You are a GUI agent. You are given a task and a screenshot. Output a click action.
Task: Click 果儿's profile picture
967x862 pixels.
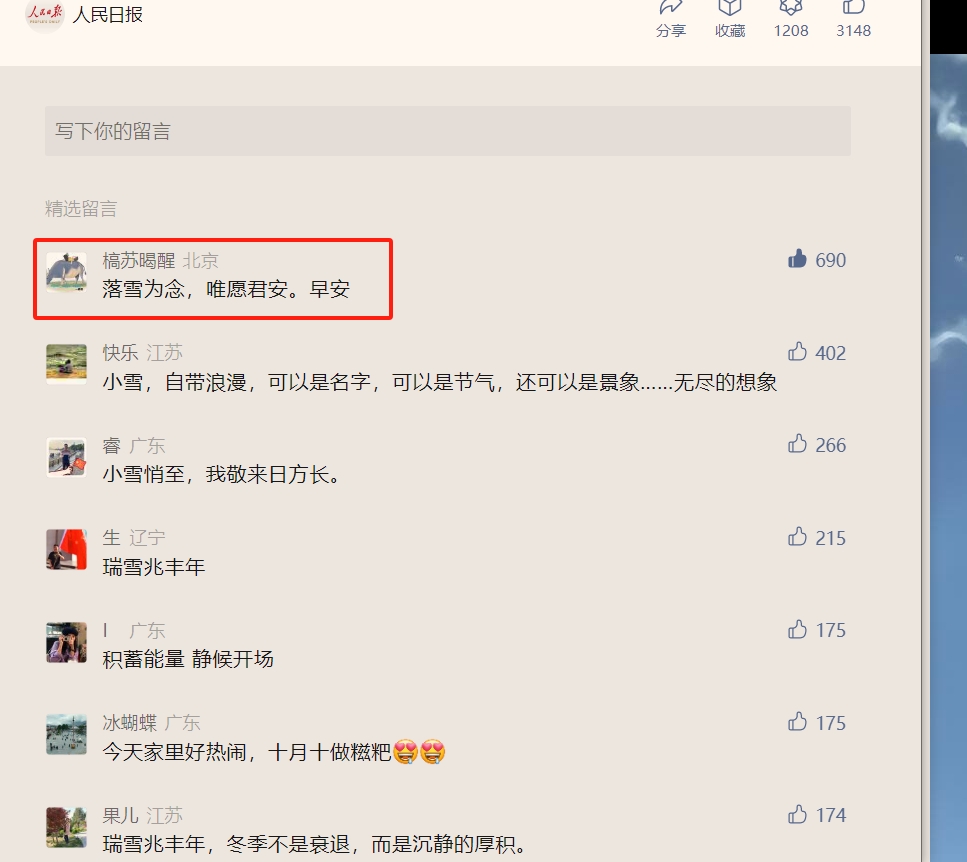pyautogui.click(x=67, y=827)
